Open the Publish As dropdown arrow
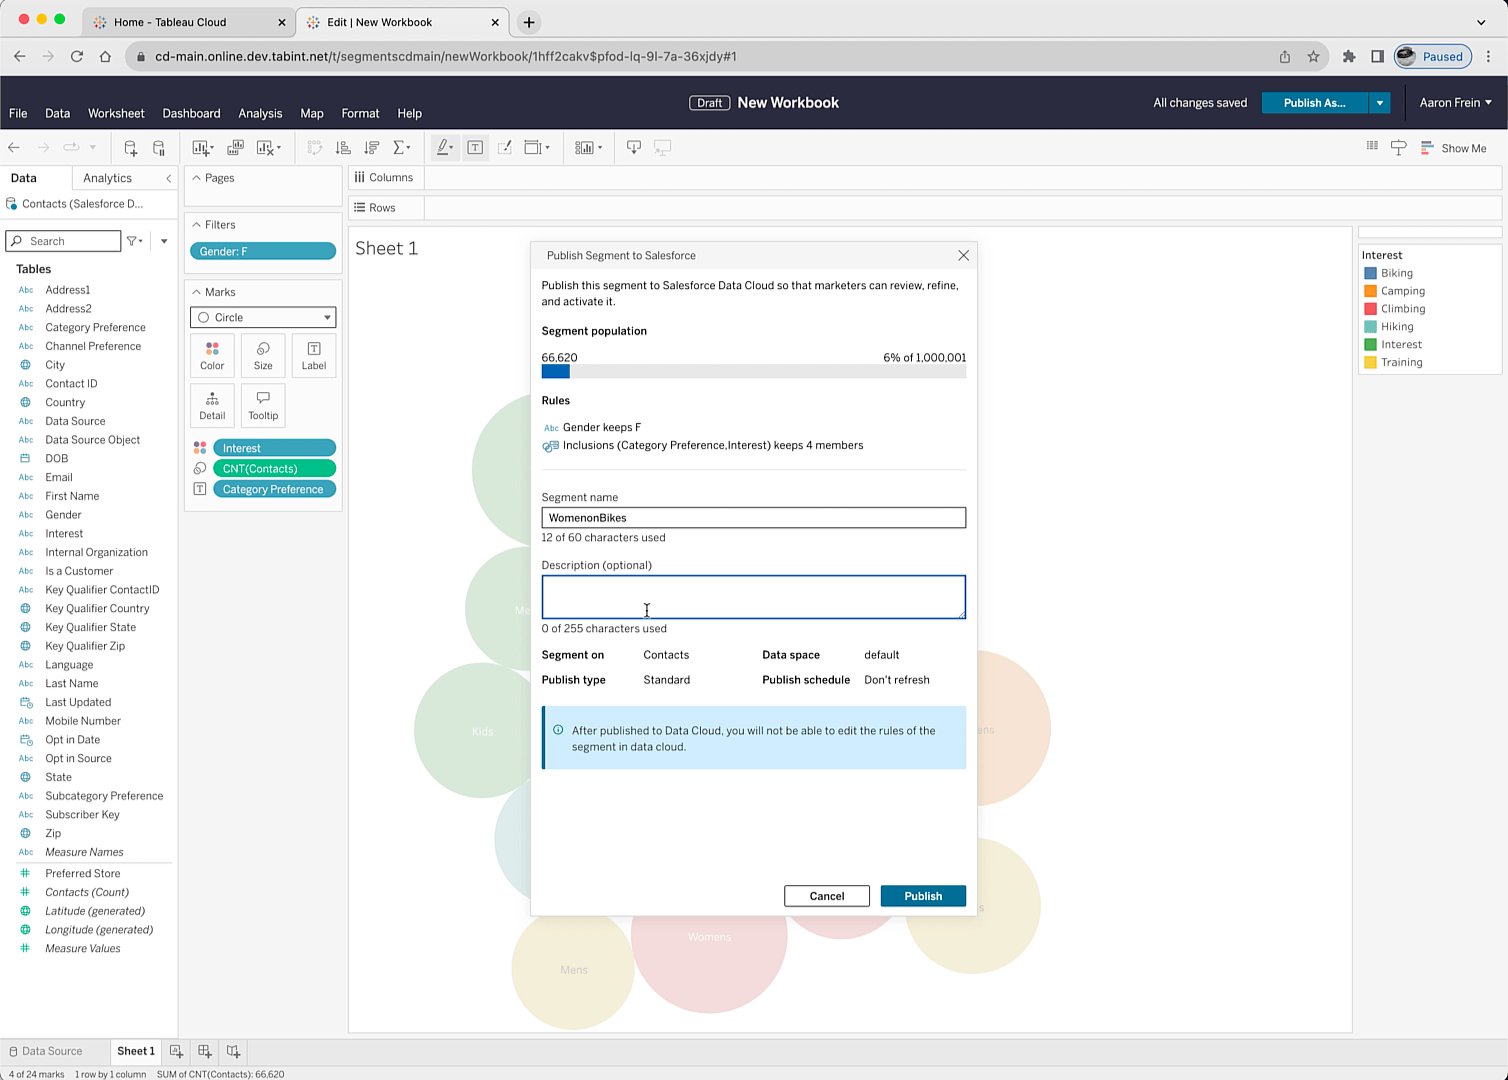 1380,103
